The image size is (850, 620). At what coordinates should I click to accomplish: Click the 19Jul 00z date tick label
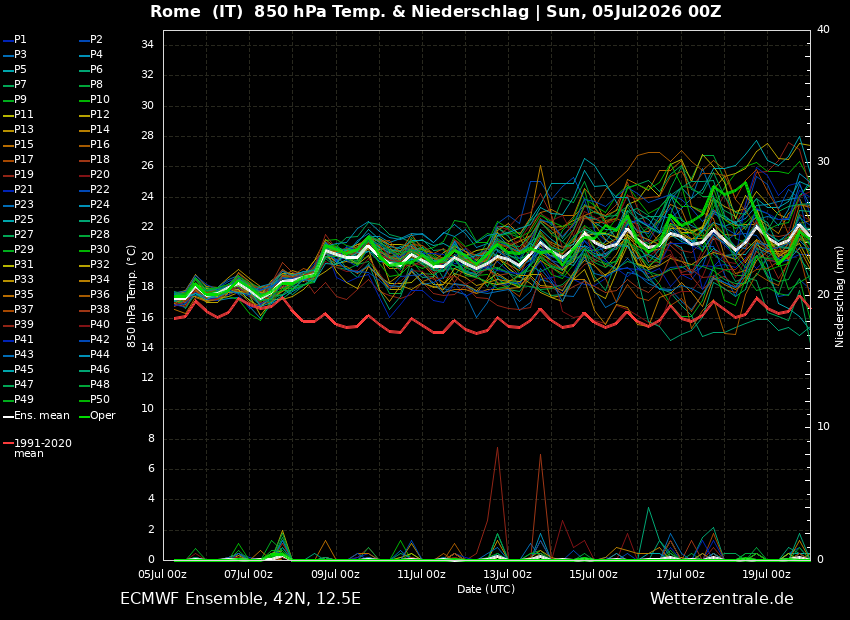pyautogui.click(x=766, y=574)
